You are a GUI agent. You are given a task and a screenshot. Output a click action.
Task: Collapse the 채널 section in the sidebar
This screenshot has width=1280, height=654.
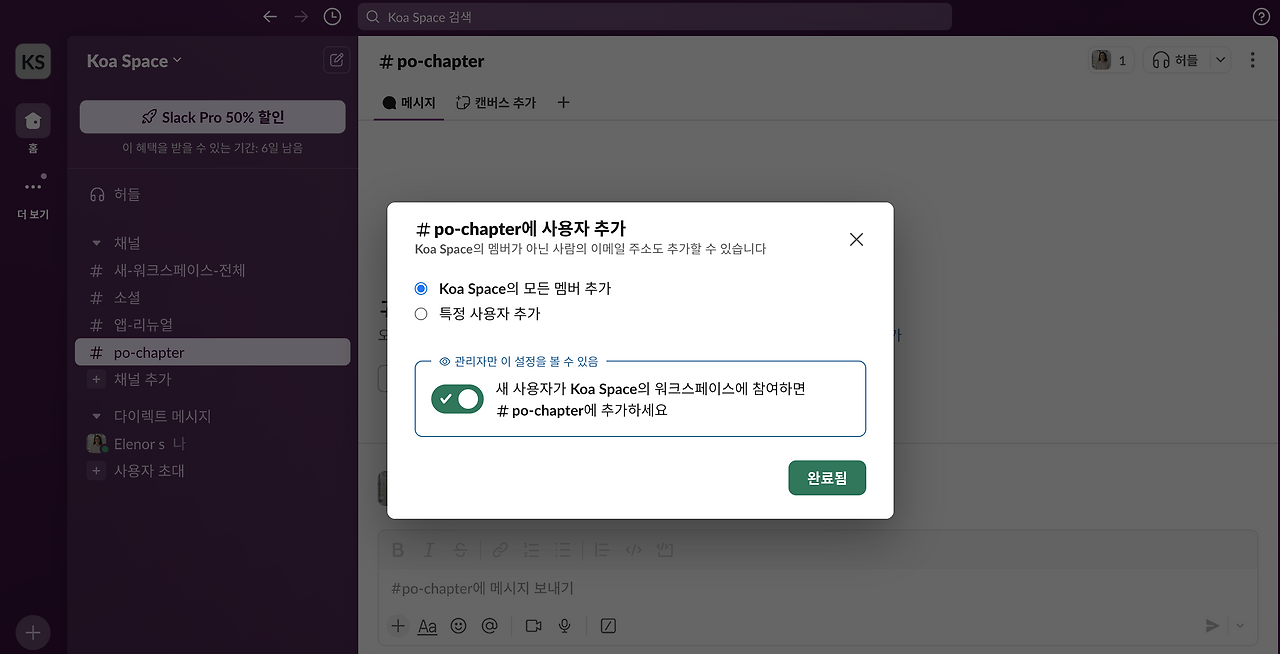95,242
